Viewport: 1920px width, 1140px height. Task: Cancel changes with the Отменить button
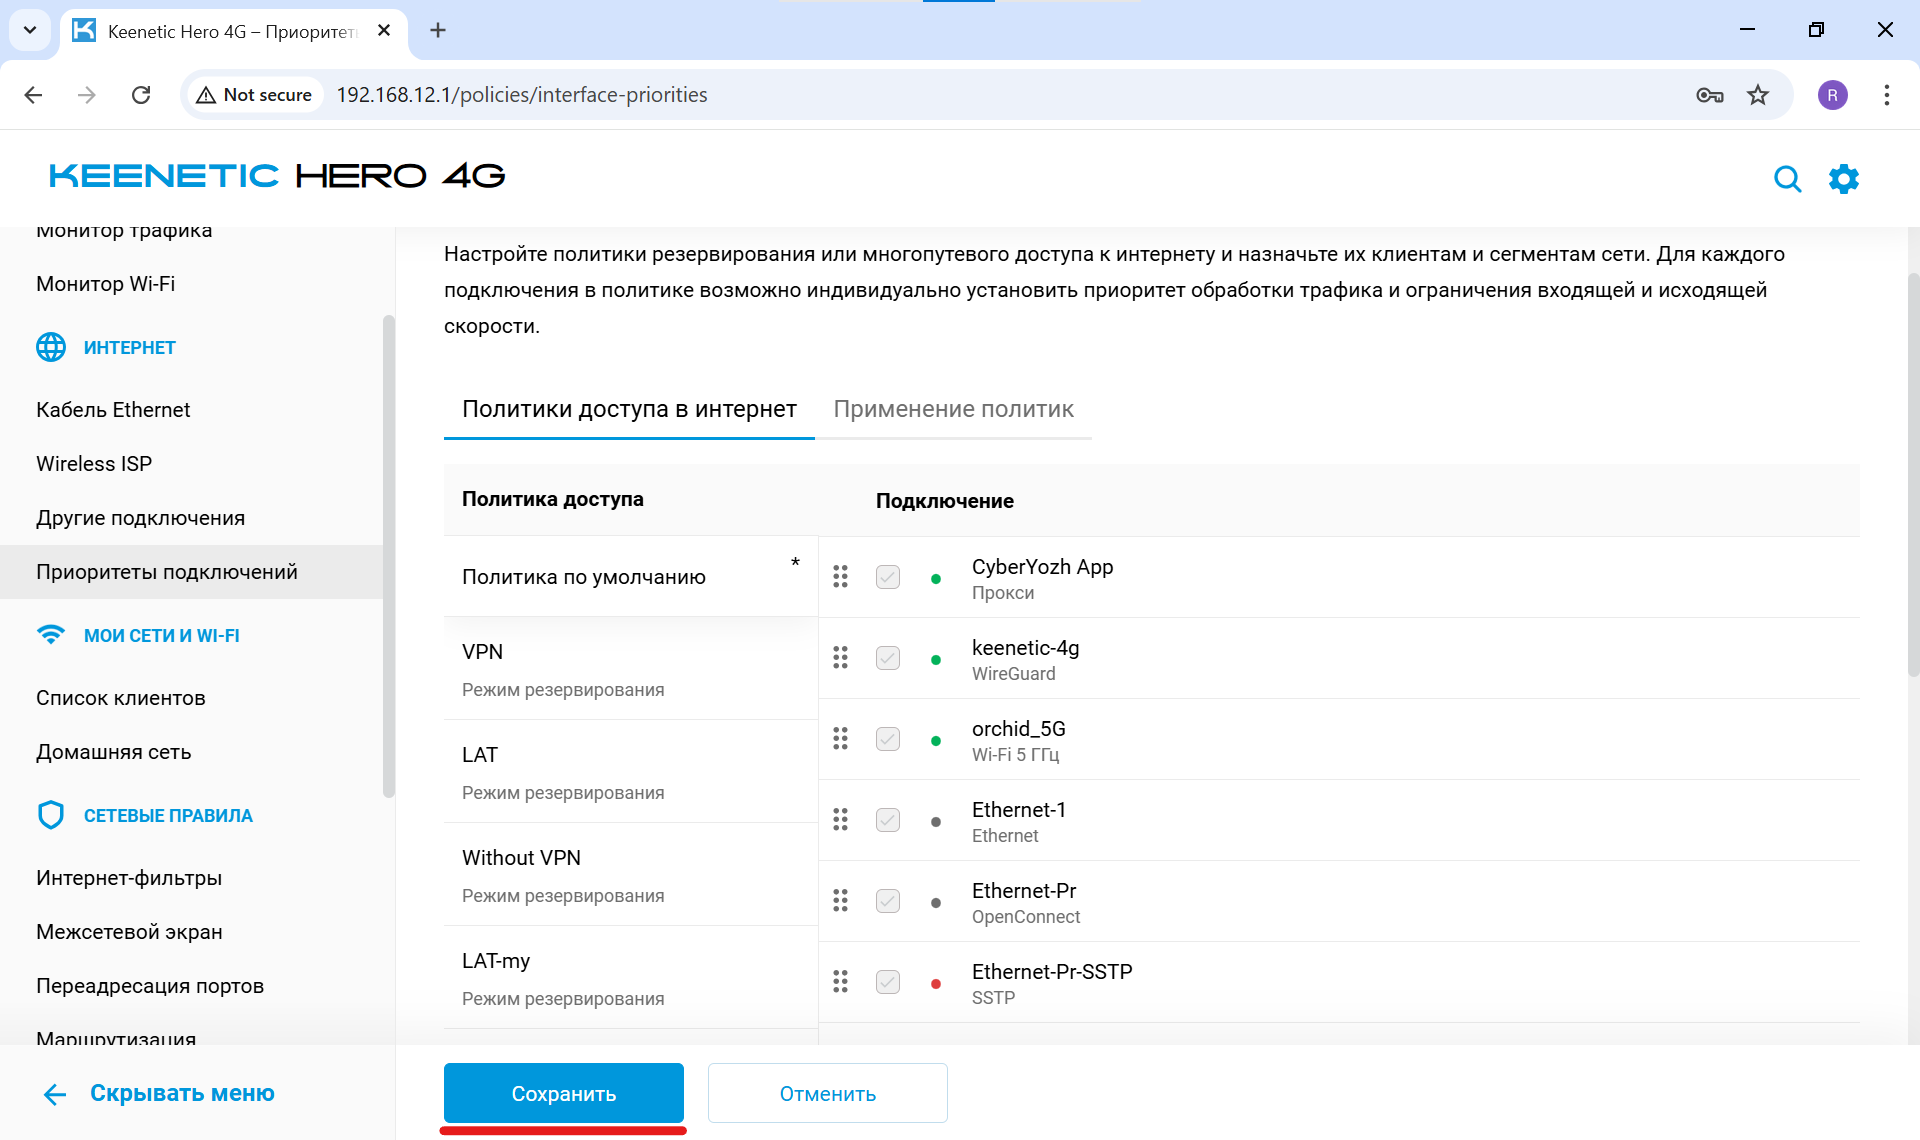pos(827,1093)
